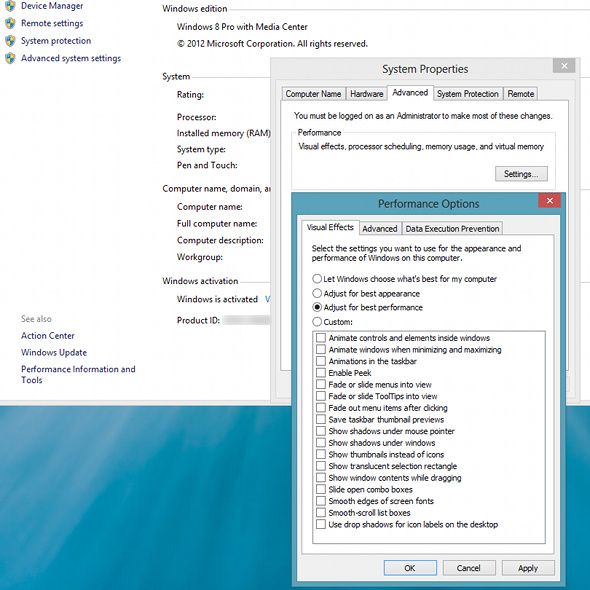The image size is (590, 590).
Task: Switch to Remote tab in System Properties
Action: [x=521, y=94]
